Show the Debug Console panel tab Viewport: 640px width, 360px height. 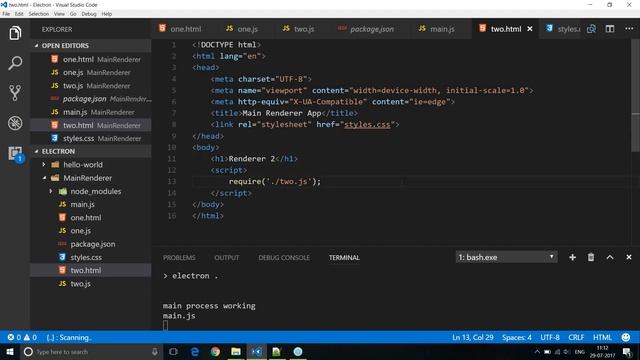coord(284,258)
